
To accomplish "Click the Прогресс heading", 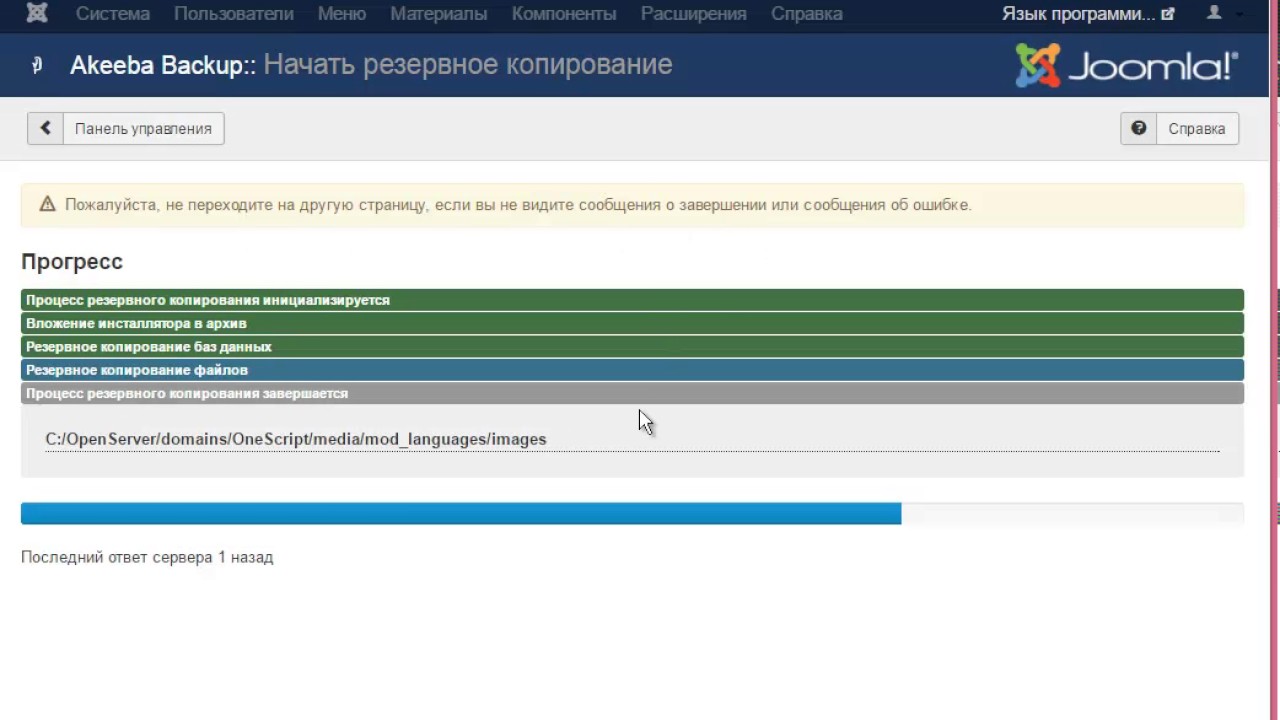I will click(x=72, y=261).
